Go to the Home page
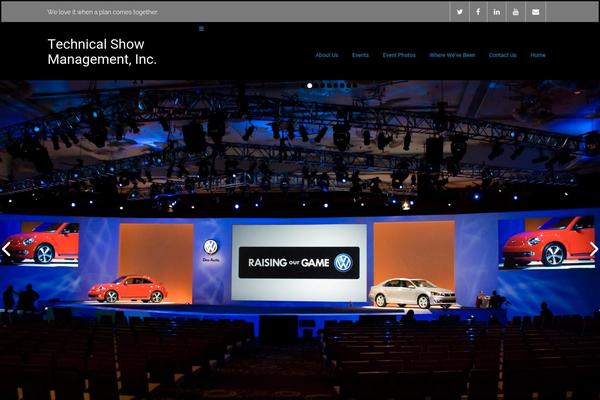This screenshot has width=600, height=400. (538, 55)
